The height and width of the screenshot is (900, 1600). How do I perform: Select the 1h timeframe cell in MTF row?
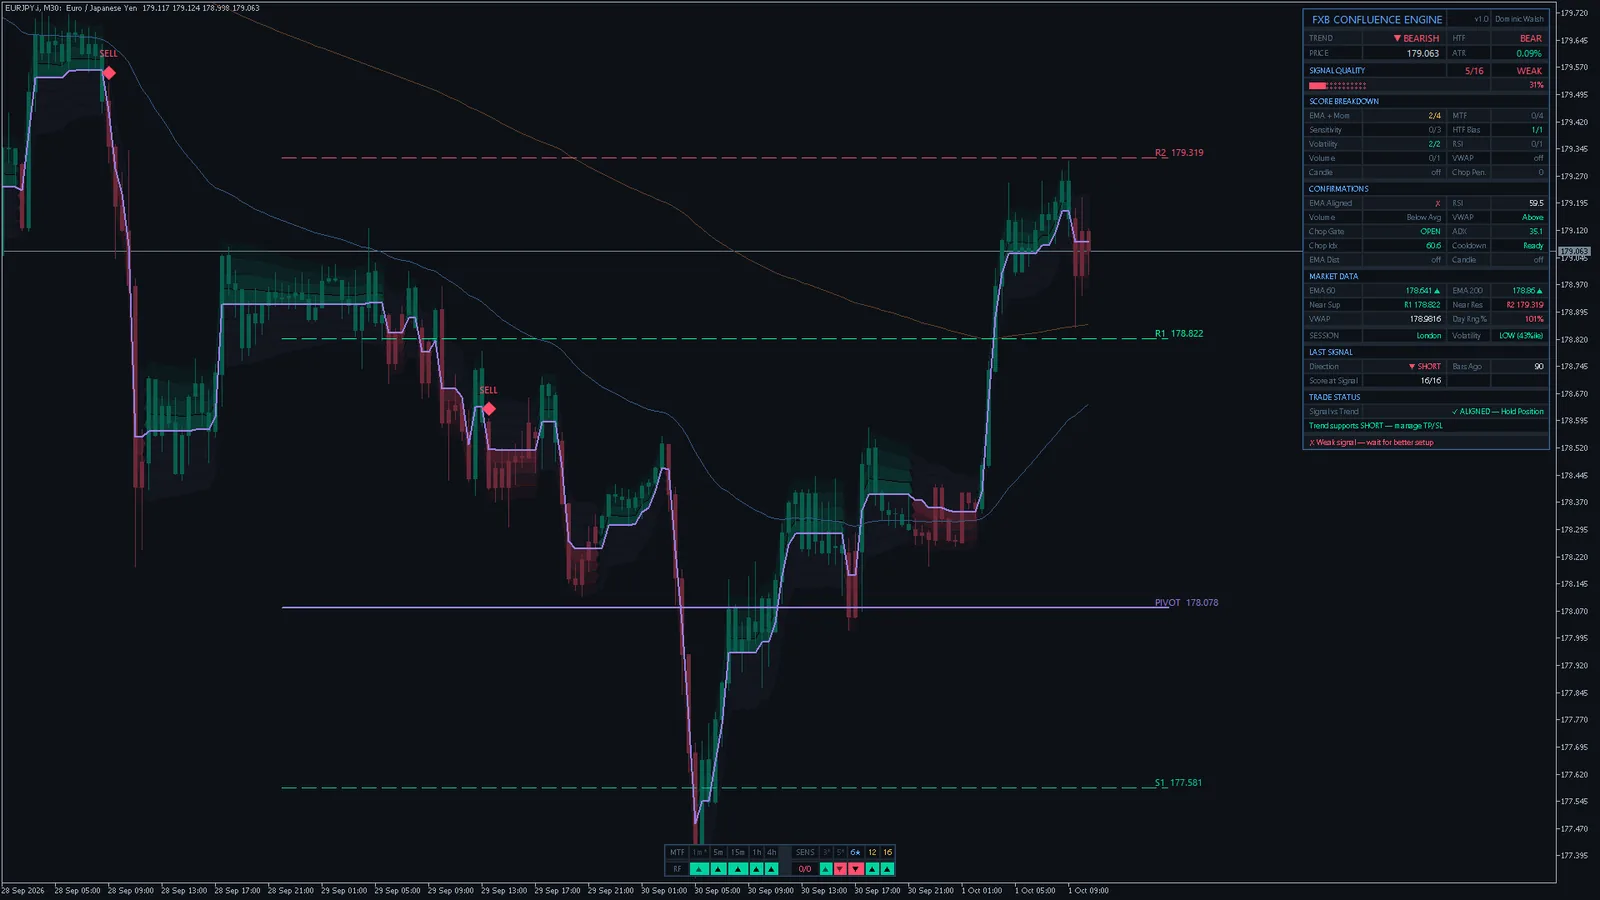756,853
